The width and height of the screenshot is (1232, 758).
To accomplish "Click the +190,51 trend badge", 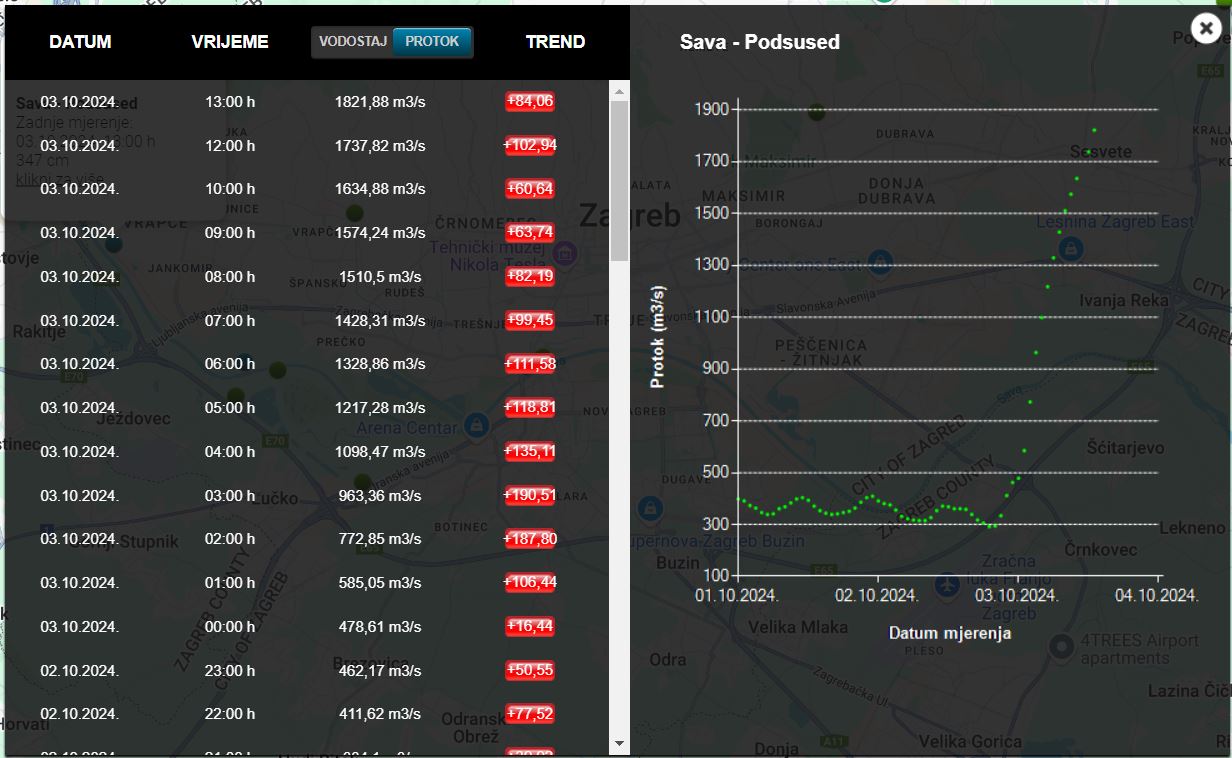I will click(530, 495).
